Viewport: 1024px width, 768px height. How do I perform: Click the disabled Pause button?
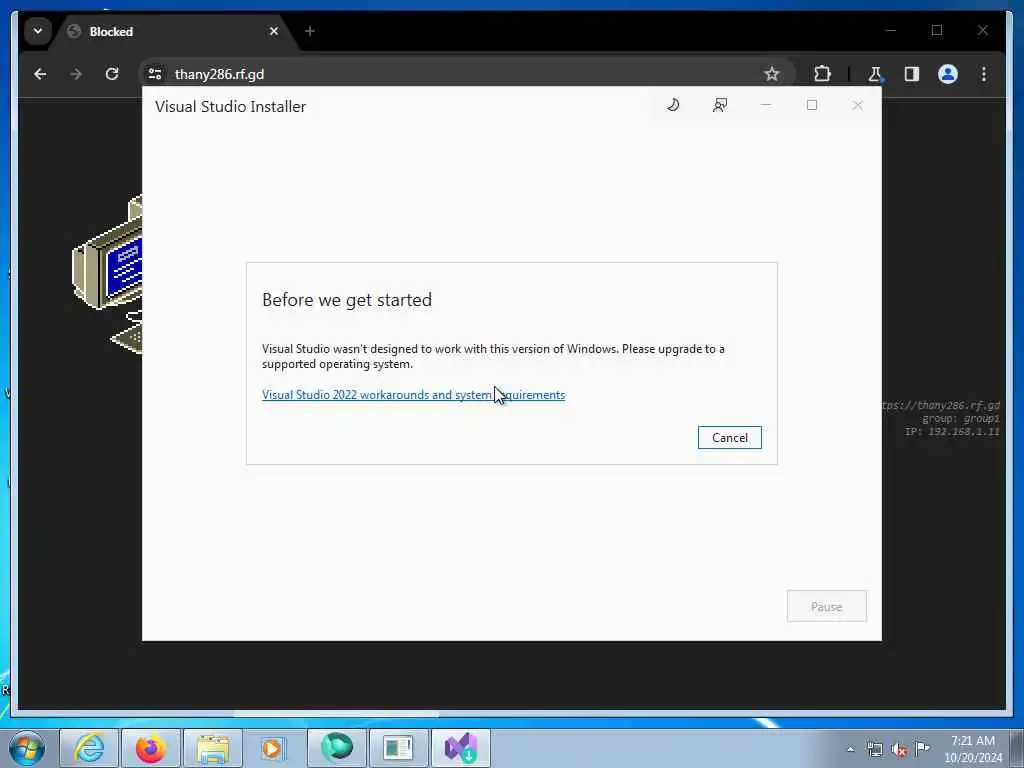coord(827,607)
